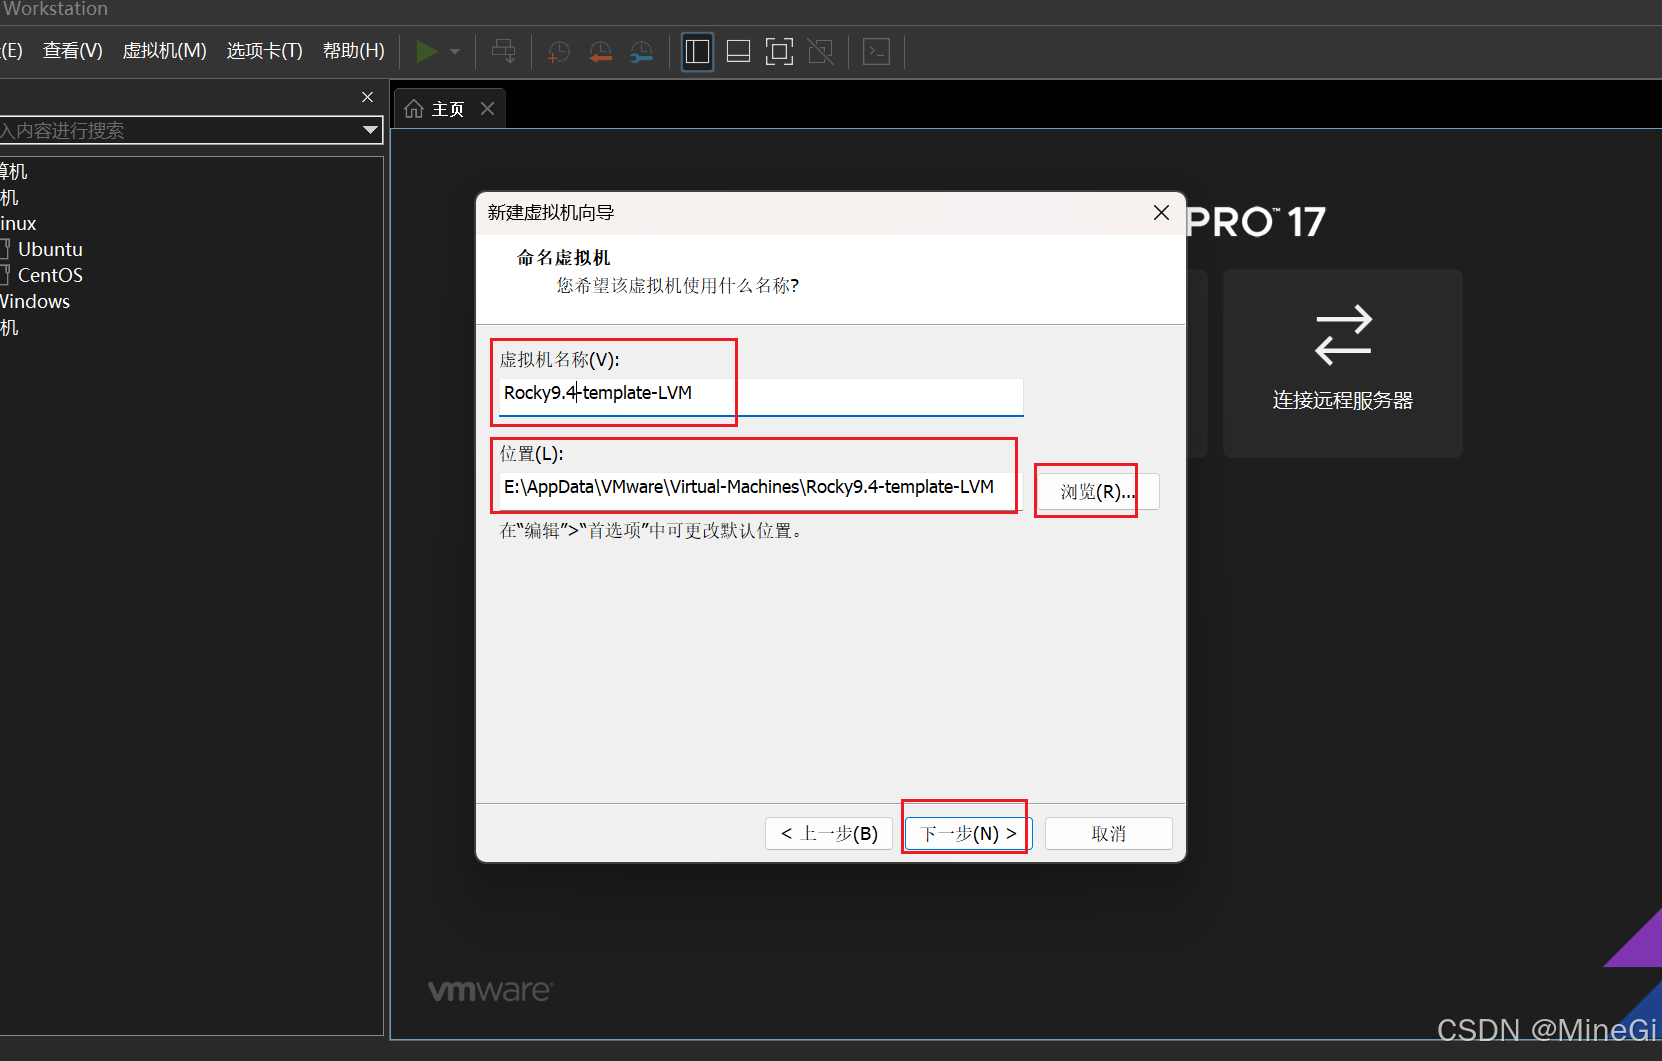Click the Unity mode toolbar icon
This screenshot has height=1061, width=1662.
[820, 51]
